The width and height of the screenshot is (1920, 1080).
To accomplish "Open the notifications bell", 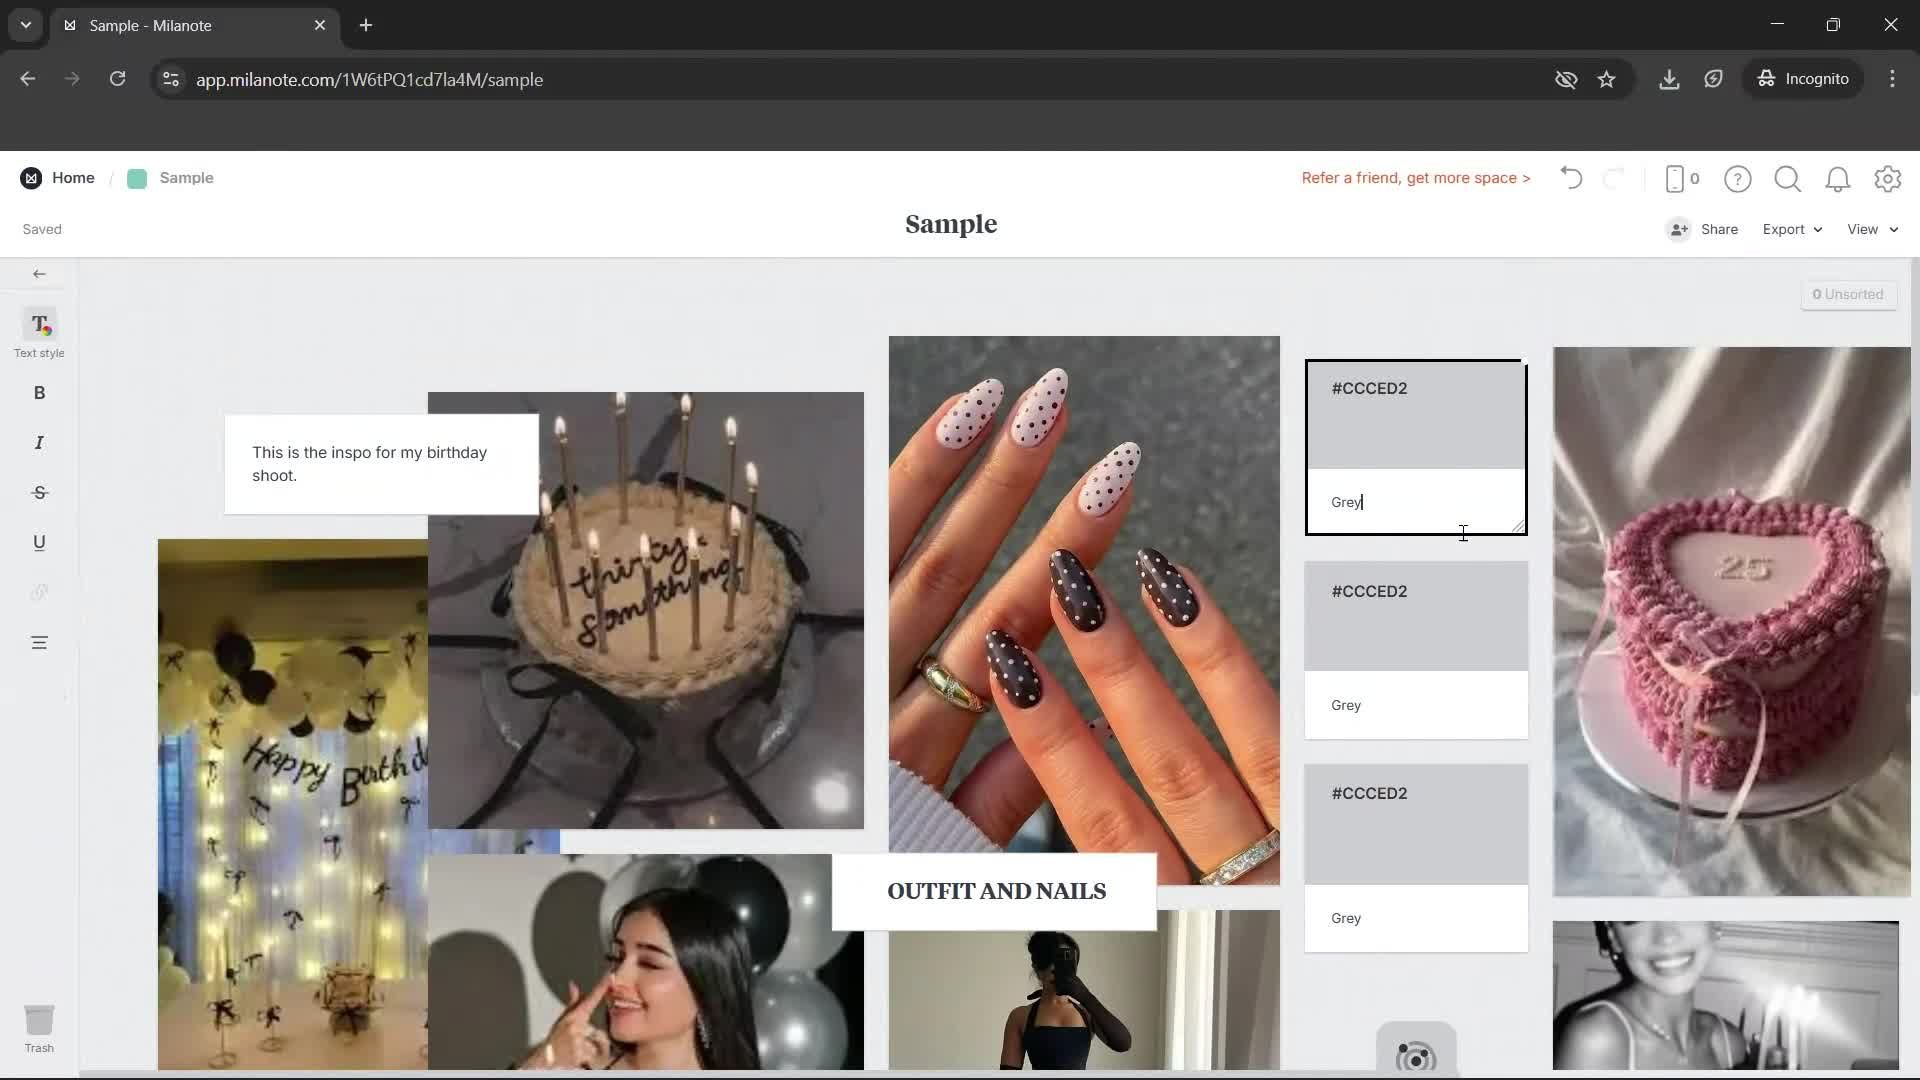I will (1837, 178).
